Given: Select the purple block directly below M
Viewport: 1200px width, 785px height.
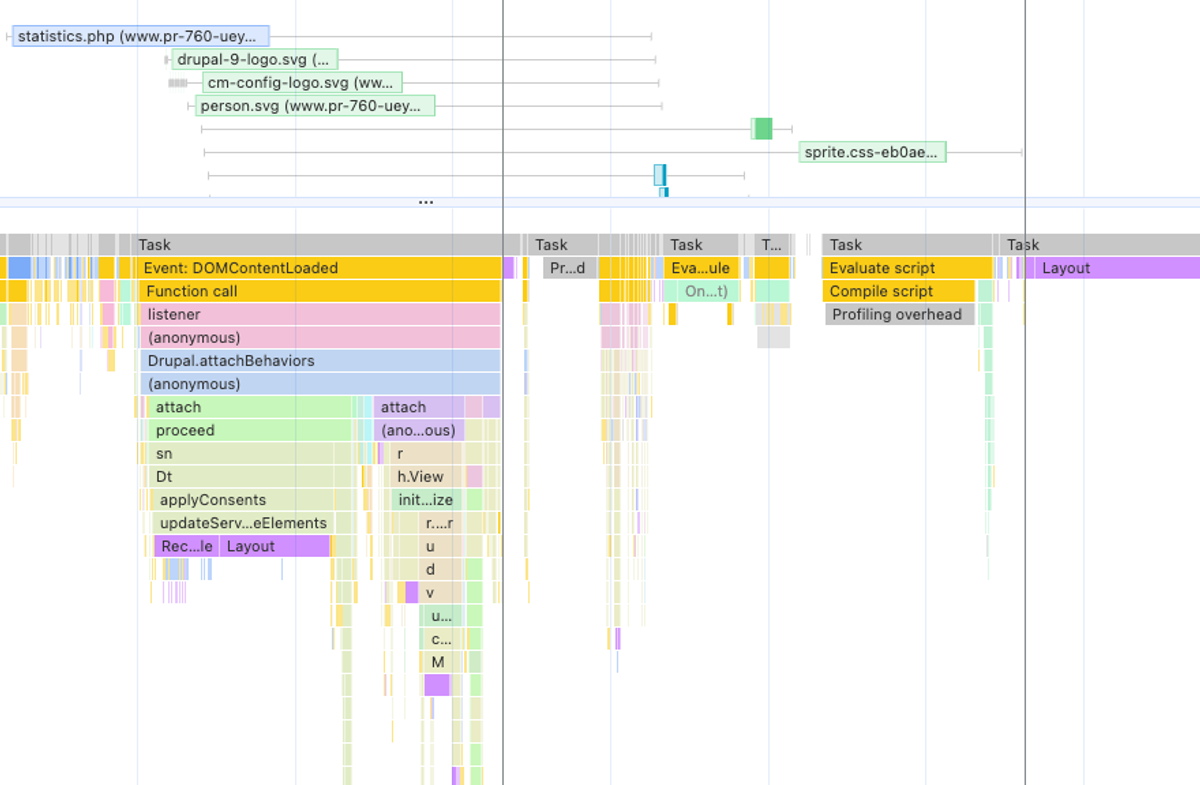Looking at the screenshot, I should coord(437,685).
